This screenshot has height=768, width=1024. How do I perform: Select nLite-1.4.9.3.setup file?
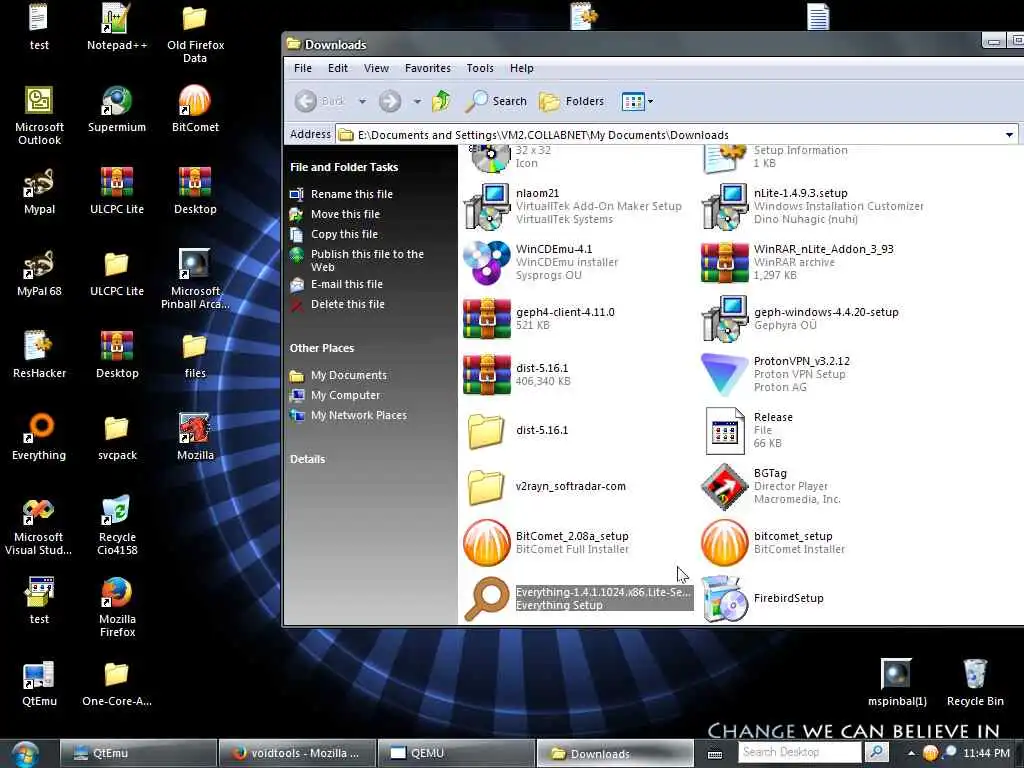coord(813,206)
